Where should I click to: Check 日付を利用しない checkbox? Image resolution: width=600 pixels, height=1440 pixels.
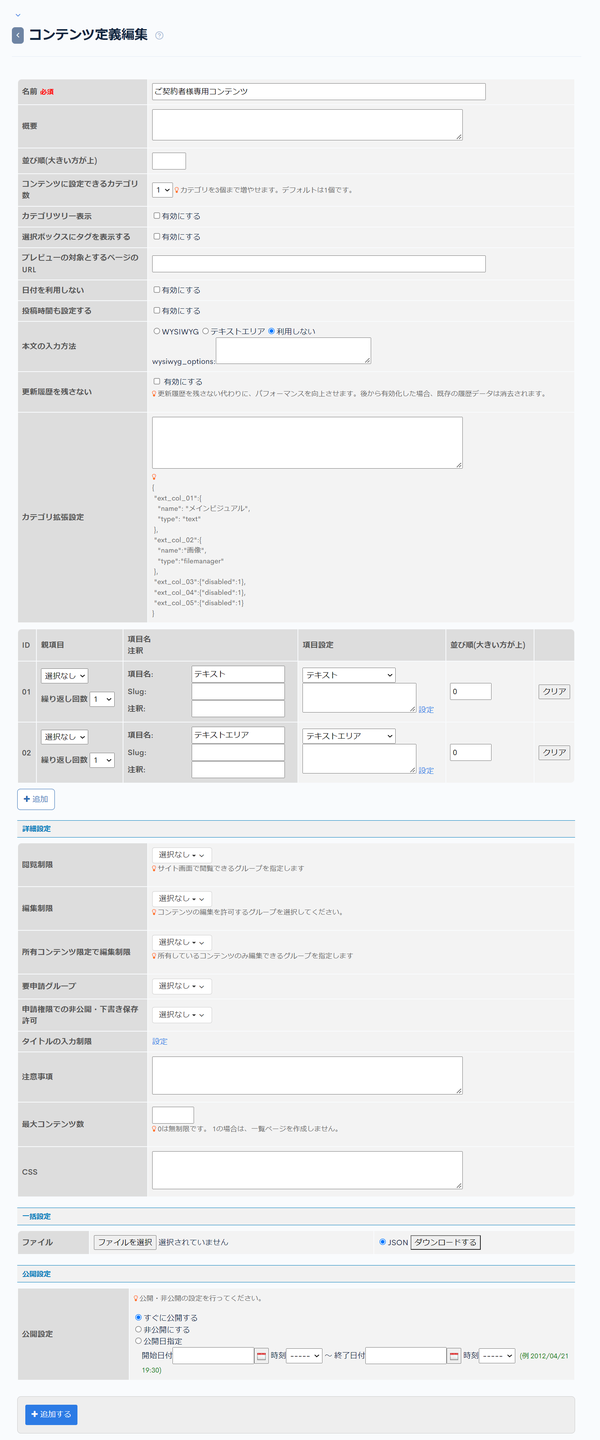tap(156, 290)
